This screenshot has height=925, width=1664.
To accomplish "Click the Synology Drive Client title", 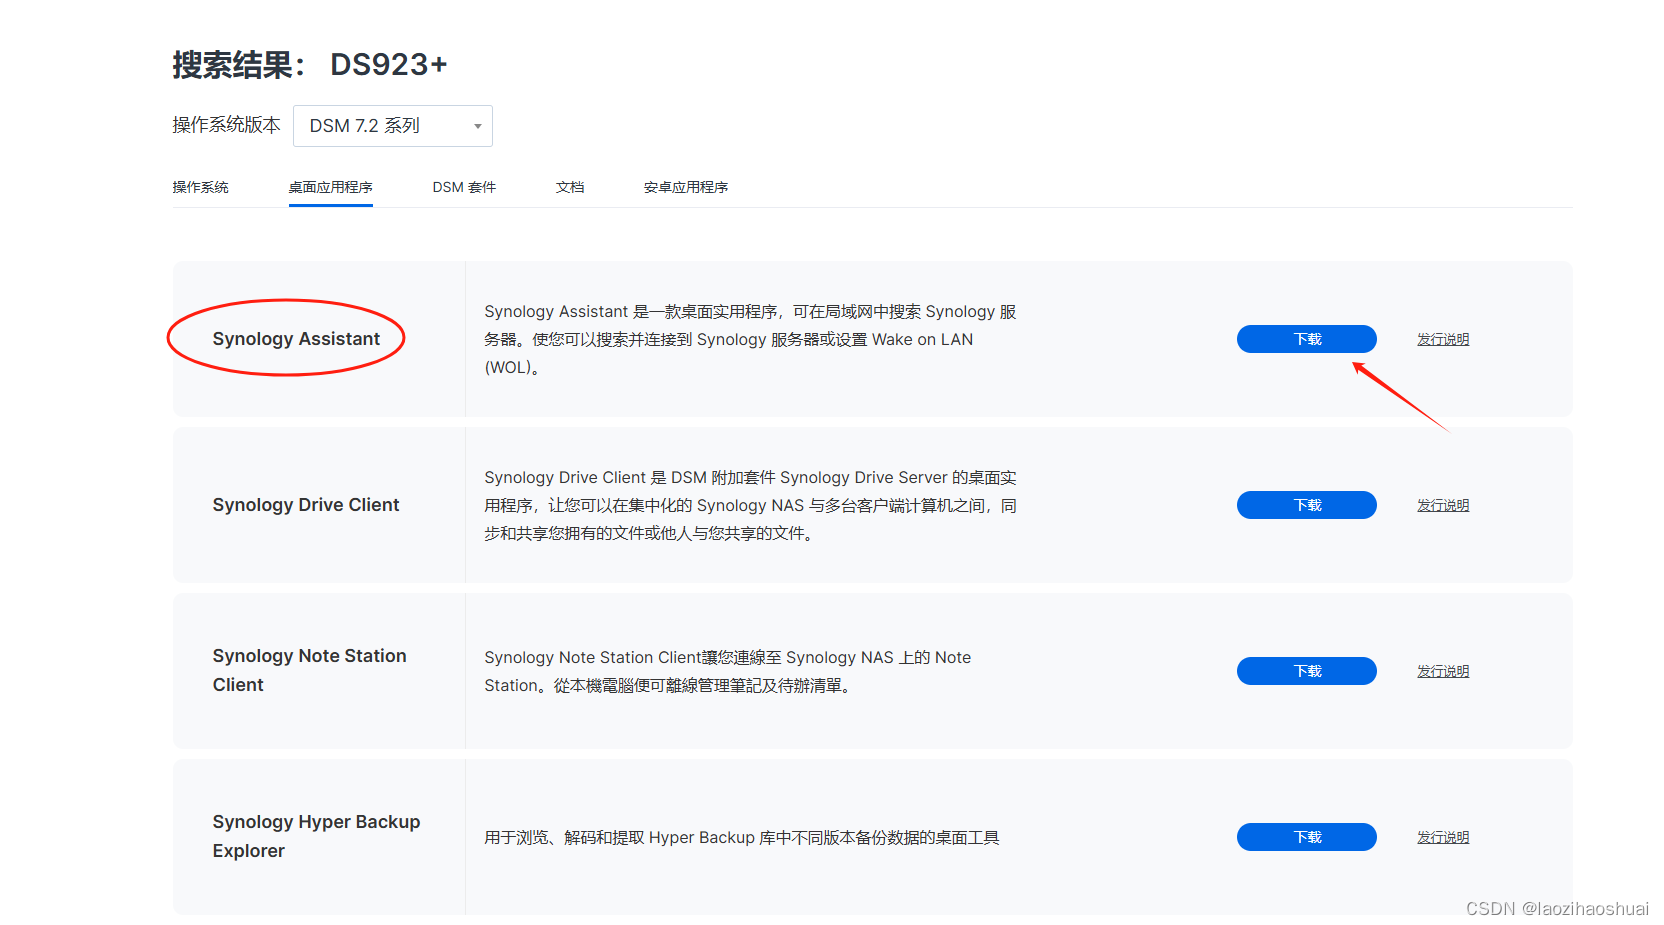I will (x=306, y=505).
